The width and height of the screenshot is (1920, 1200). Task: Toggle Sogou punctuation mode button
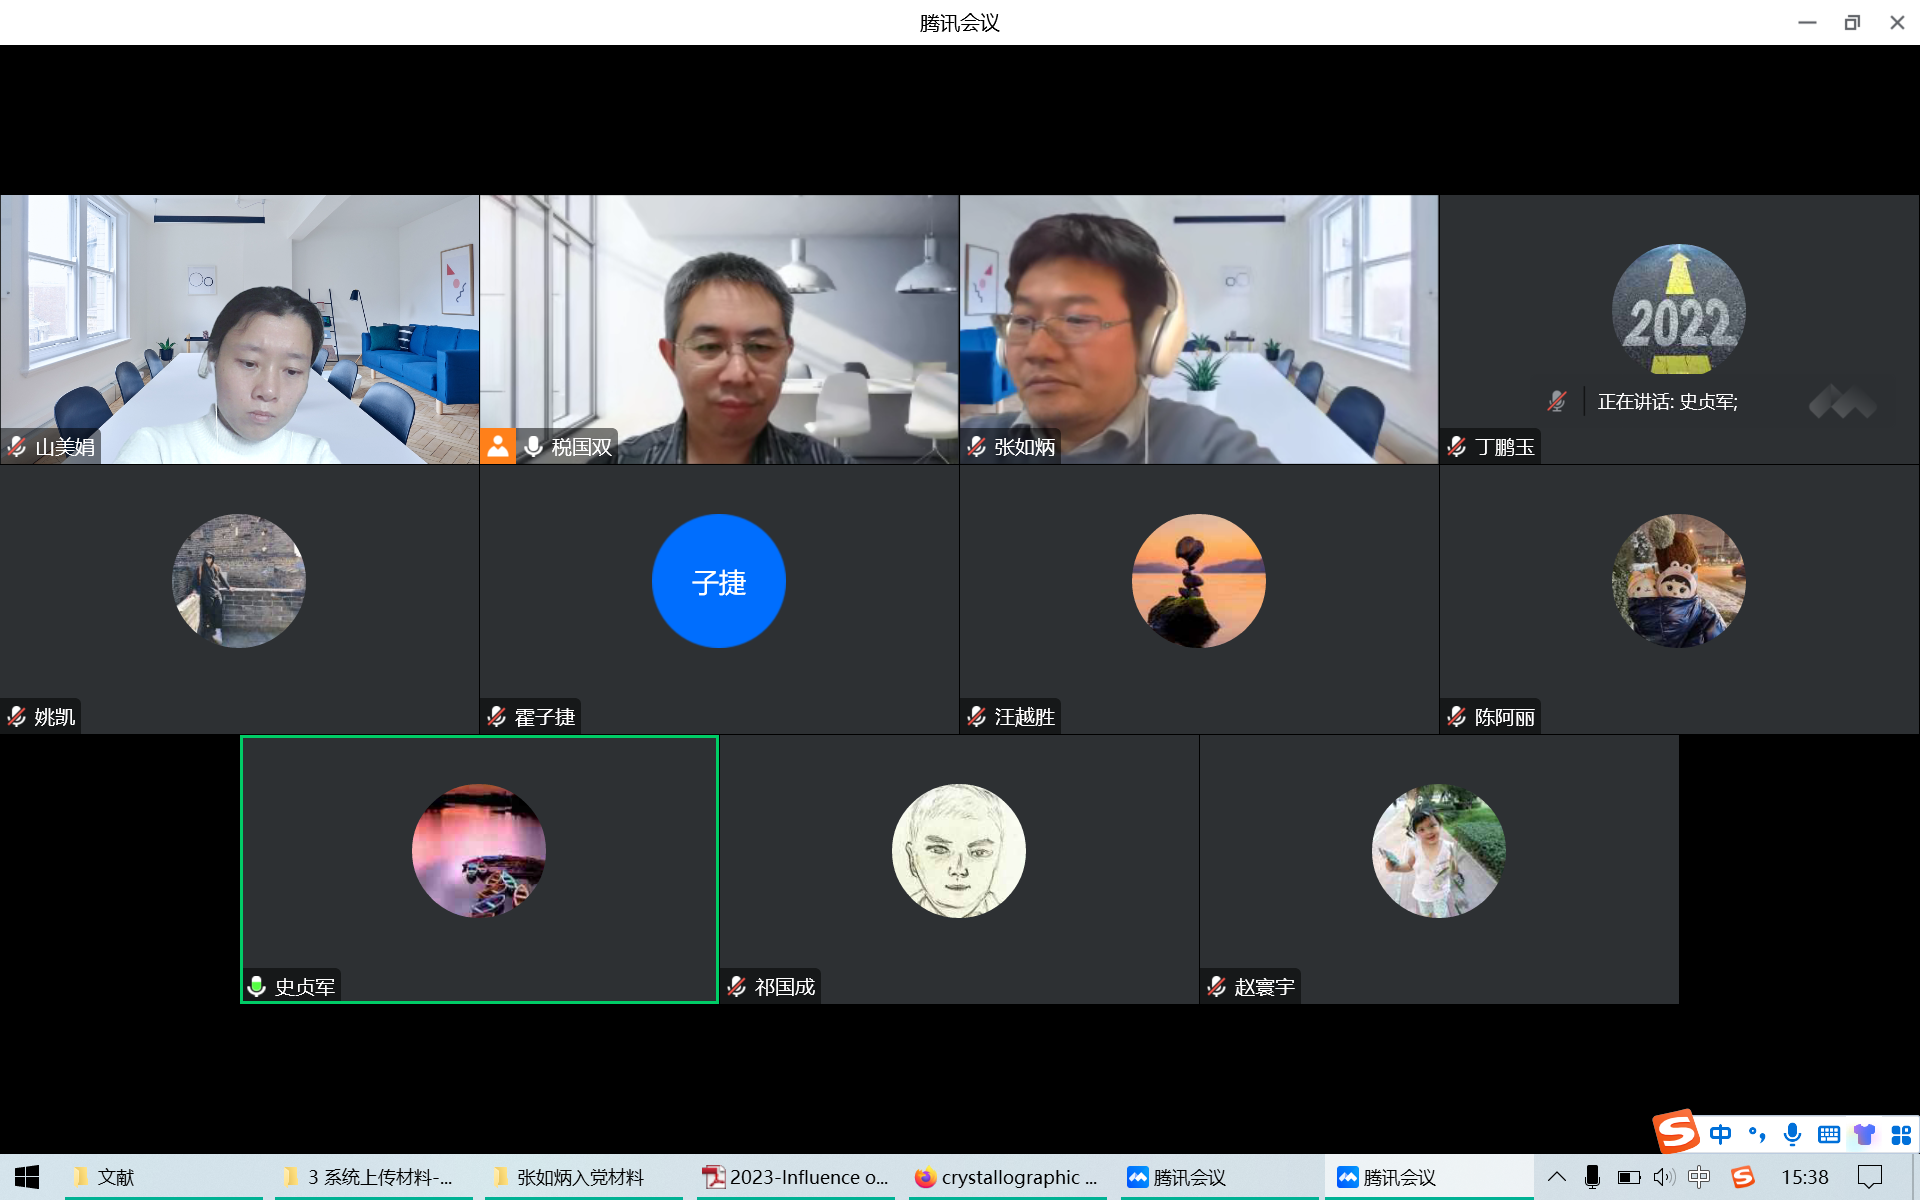click(x=1757, y=1134)
